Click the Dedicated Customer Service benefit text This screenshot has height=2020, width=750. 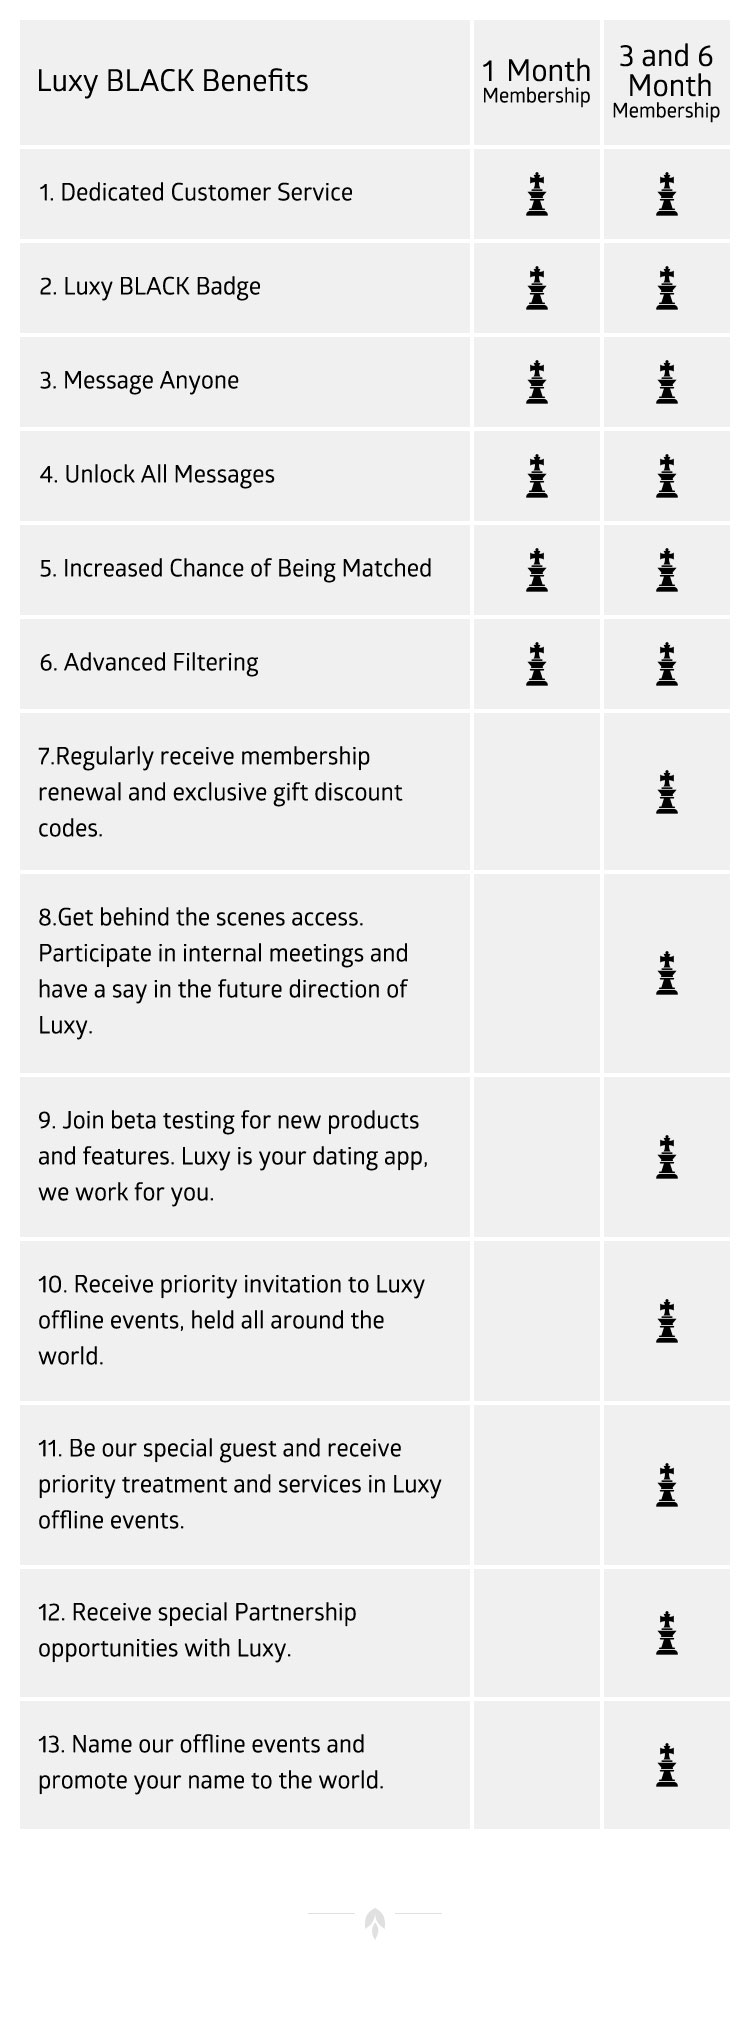pyautogui.click(x=196, y=193)
